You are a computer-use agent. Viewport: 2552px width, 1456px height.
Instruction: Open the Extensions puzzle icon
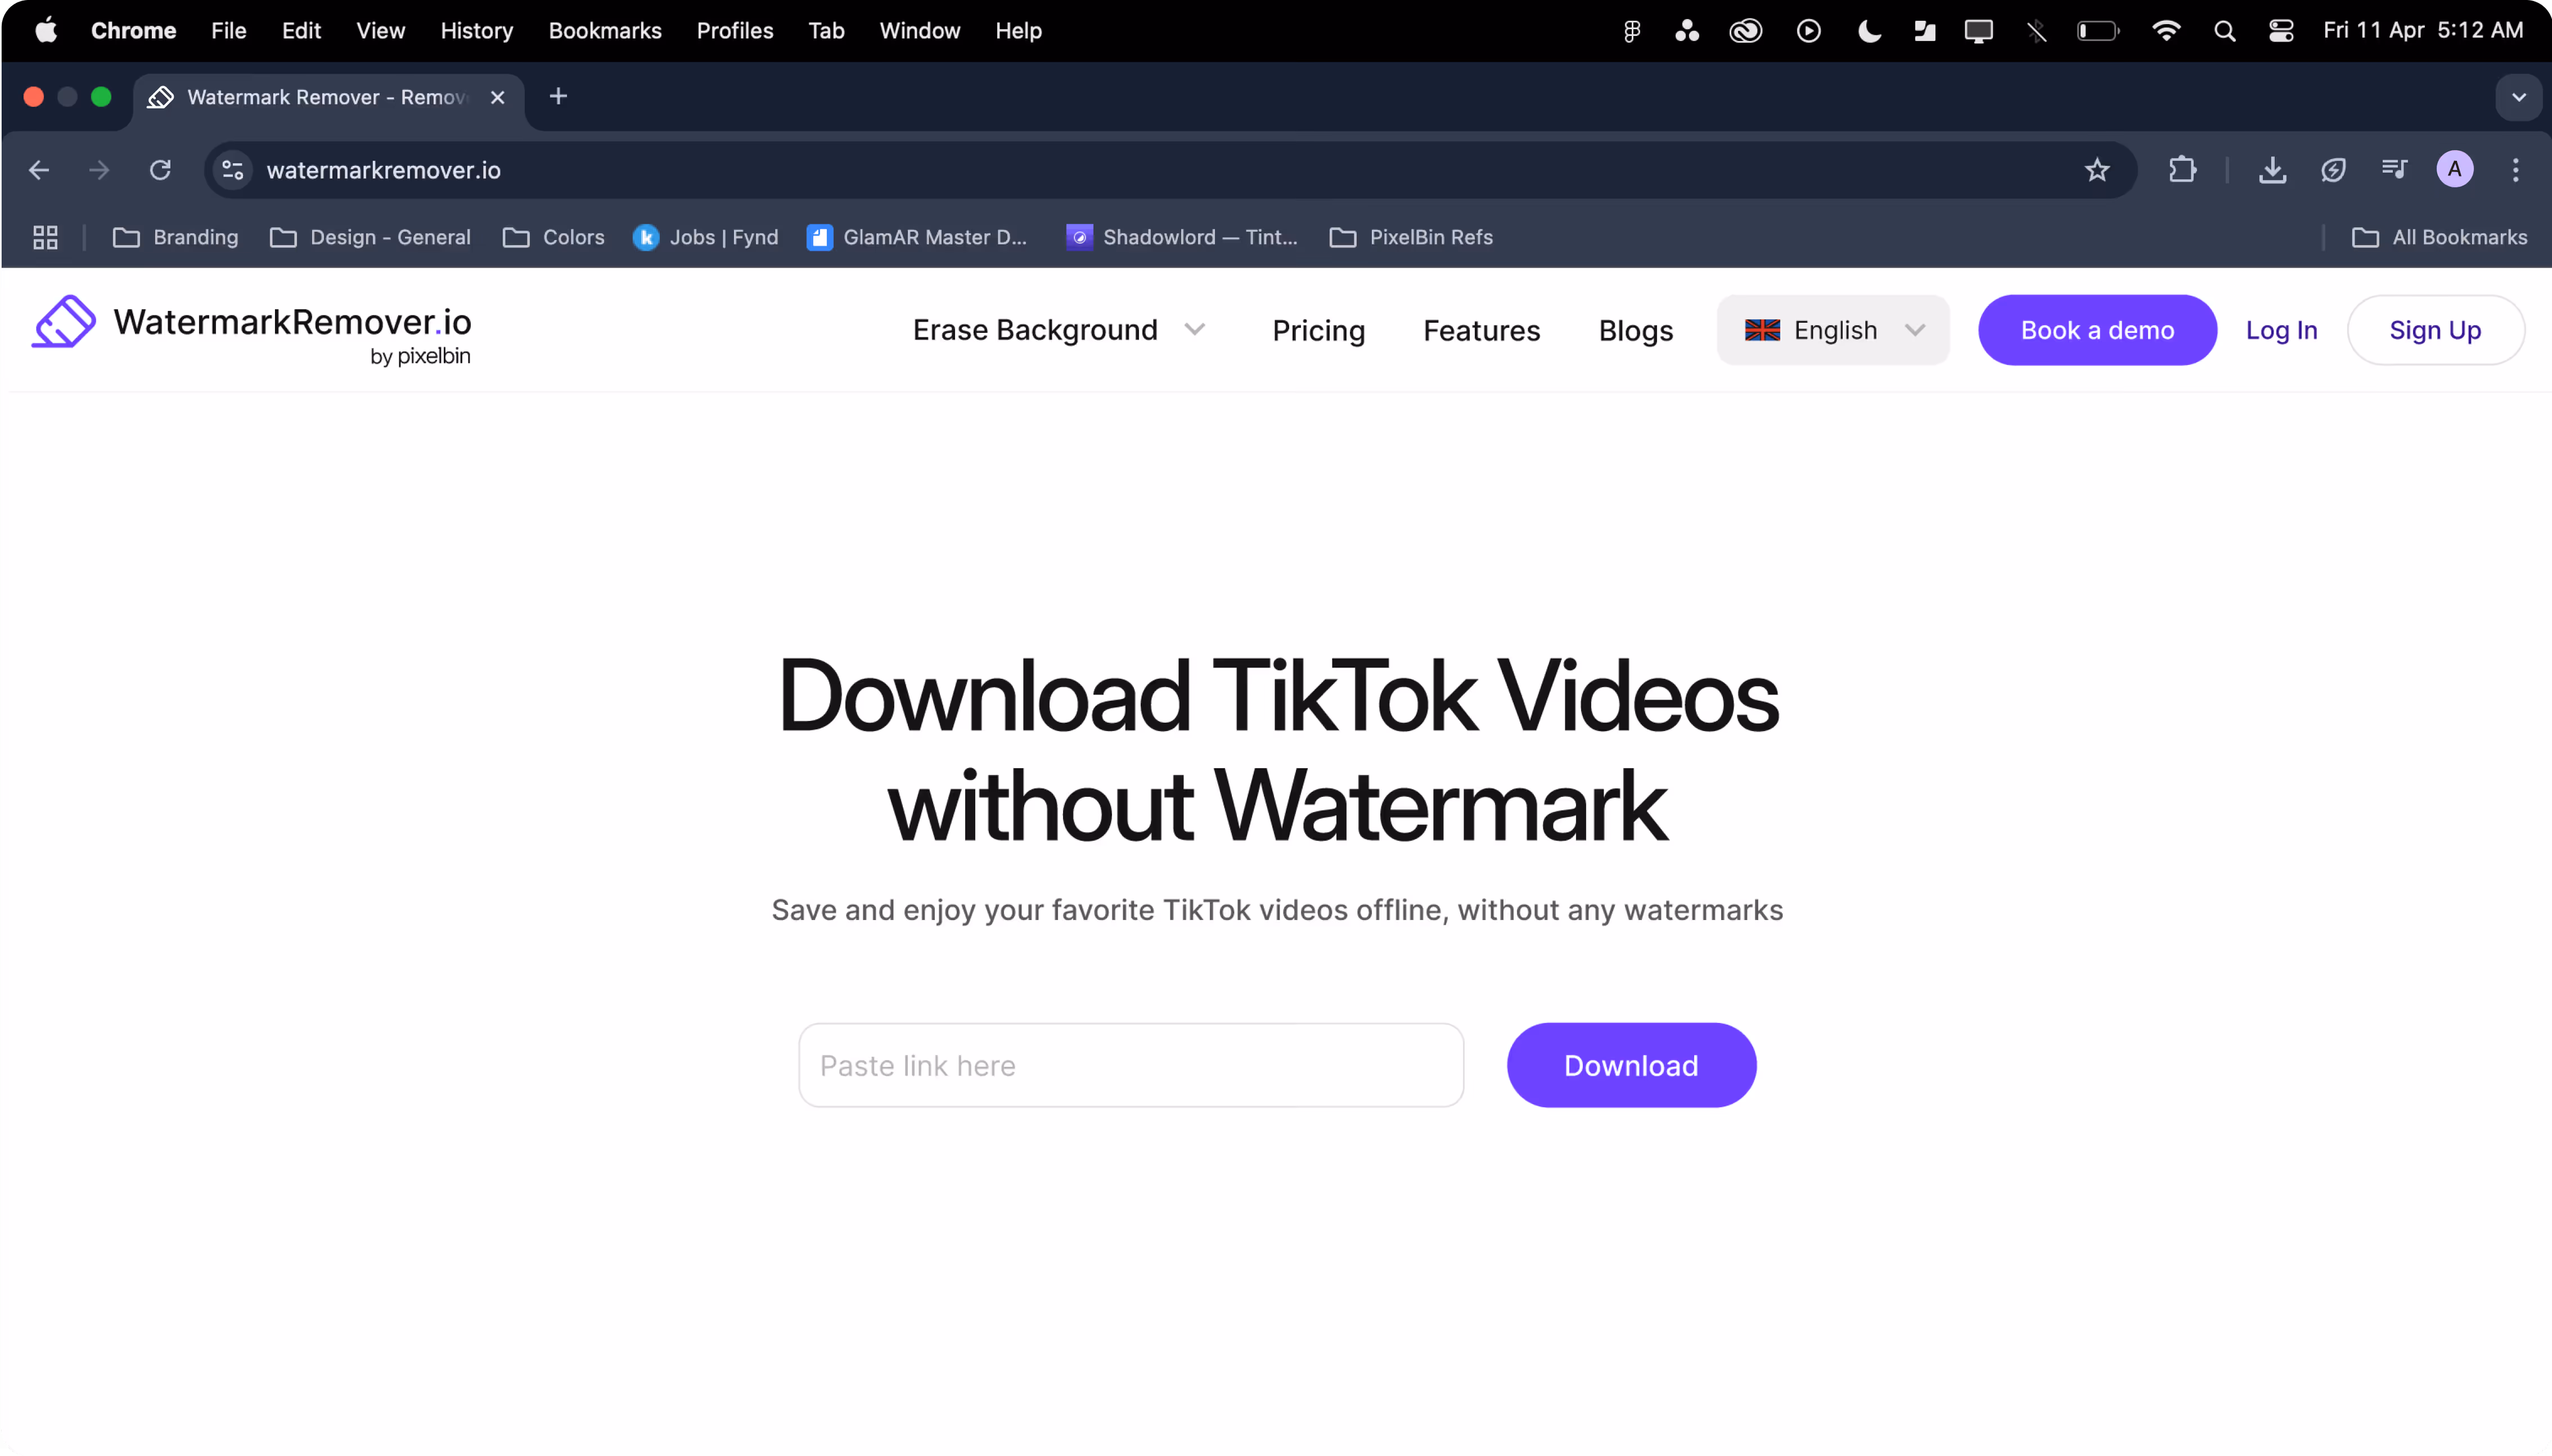point(2182,170)
